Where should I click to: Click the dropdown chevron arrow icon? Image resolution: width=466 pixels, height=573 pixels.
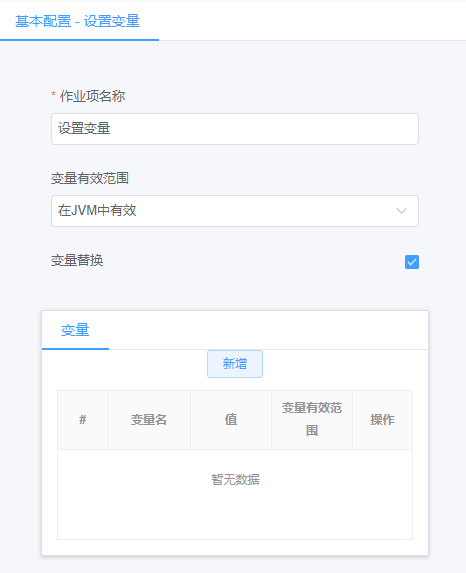(401, 211)
